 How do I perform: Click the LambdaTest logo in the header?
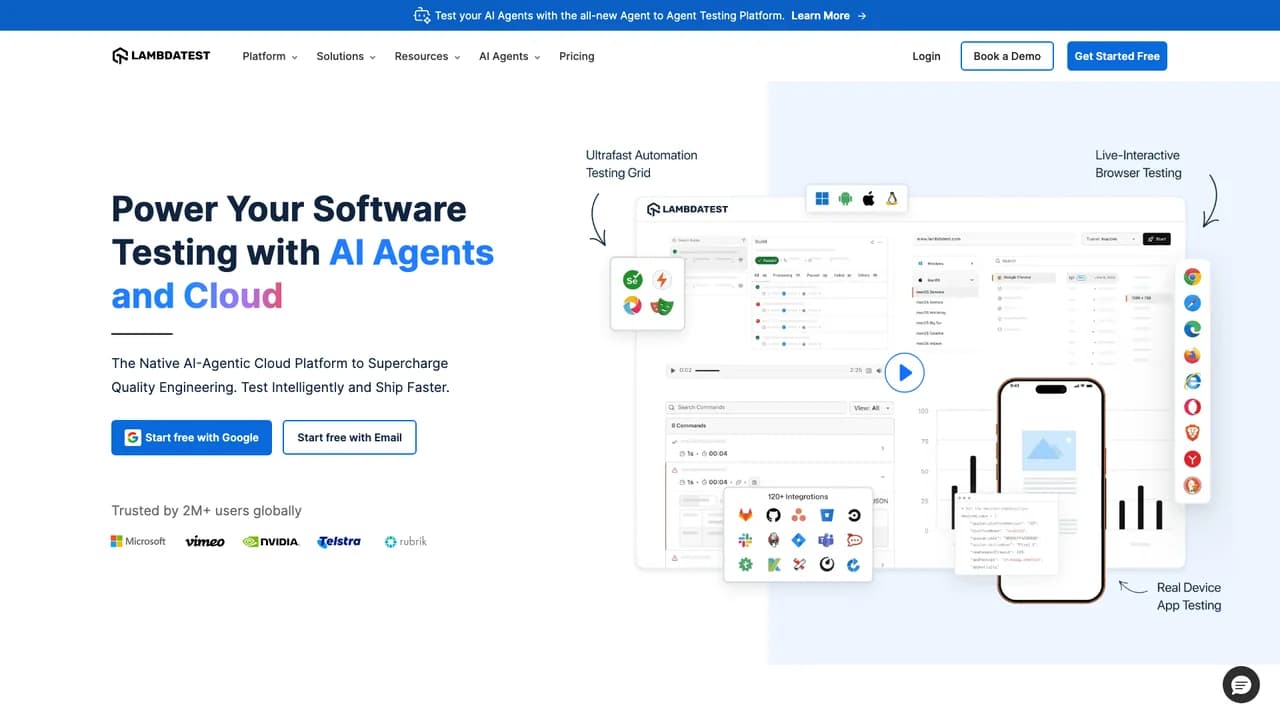pos(161,56)
